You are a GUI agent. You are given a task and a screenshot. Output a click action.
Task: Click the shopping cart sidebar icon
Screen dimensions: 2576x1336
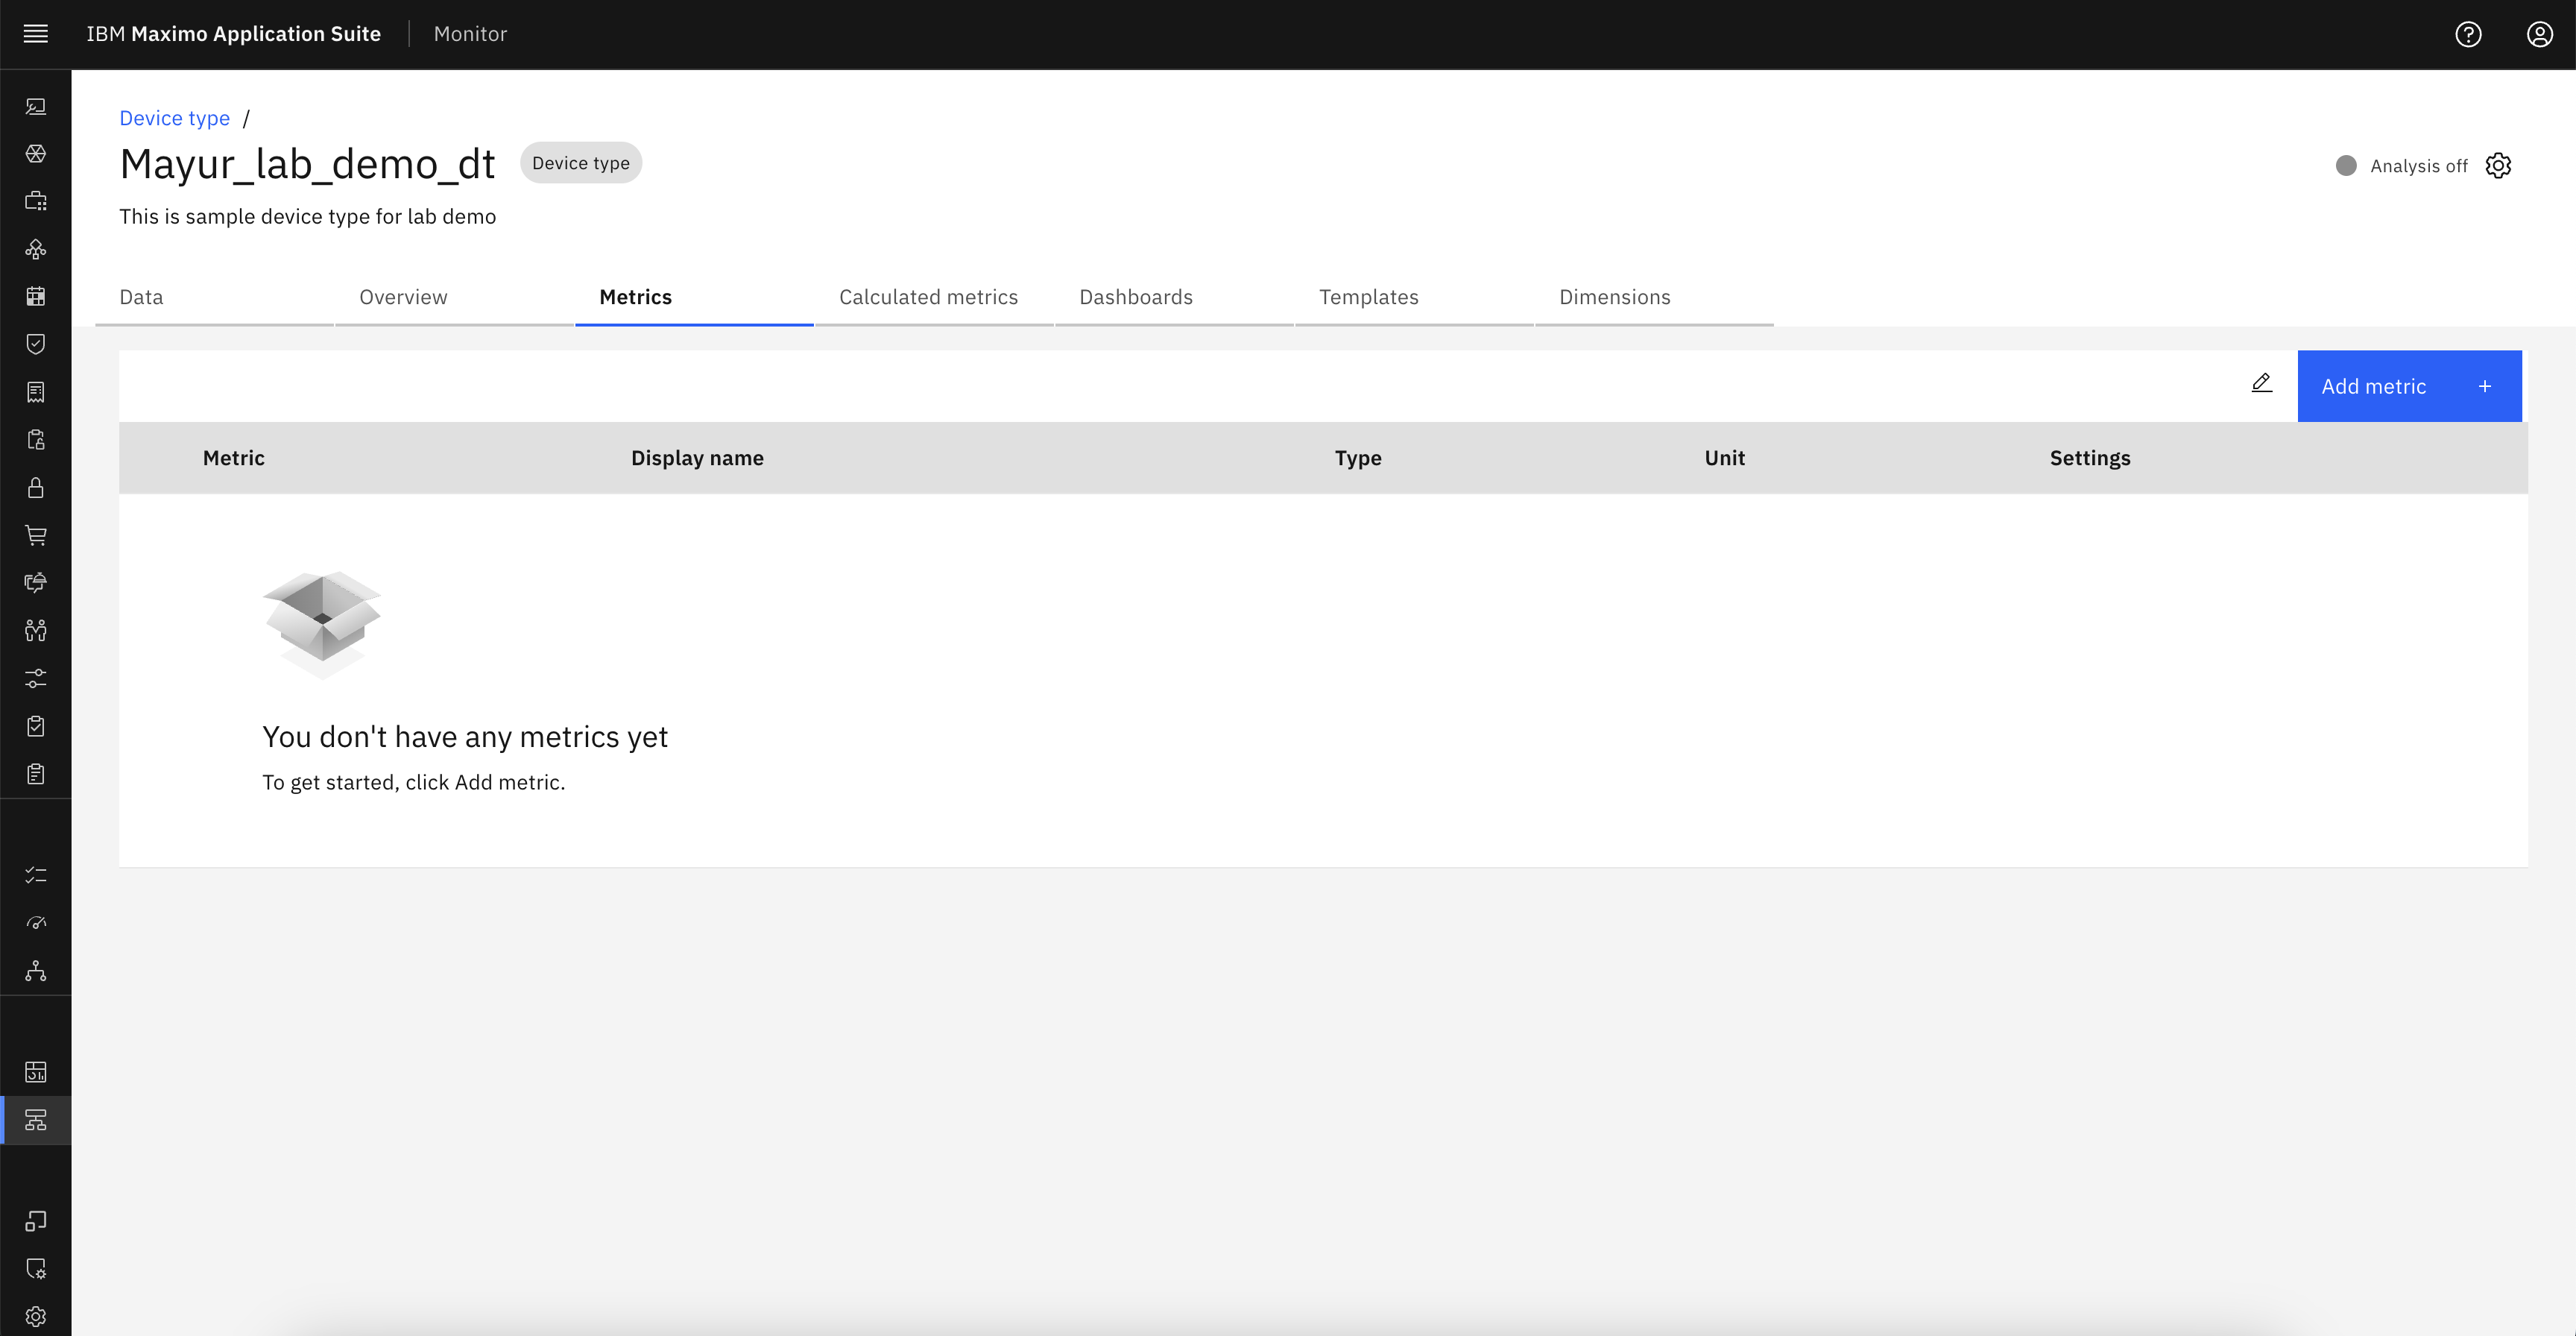click(x=36, y=535)
